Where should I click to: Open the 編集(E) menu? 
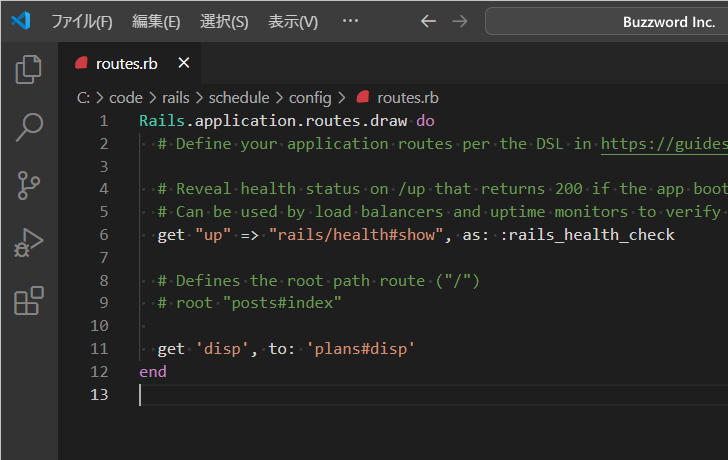[156, 21]
